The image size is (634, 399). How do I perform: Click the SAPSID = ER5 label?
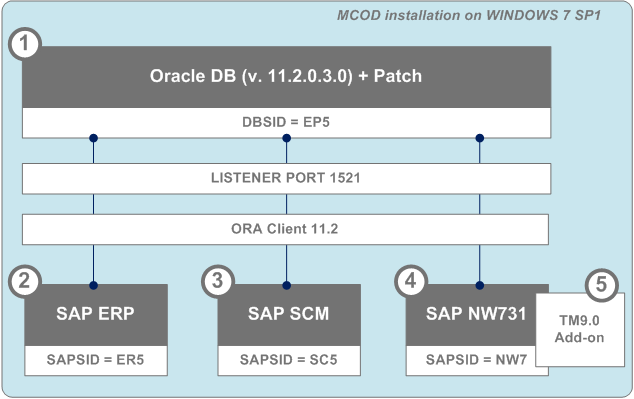pos(96,360)
